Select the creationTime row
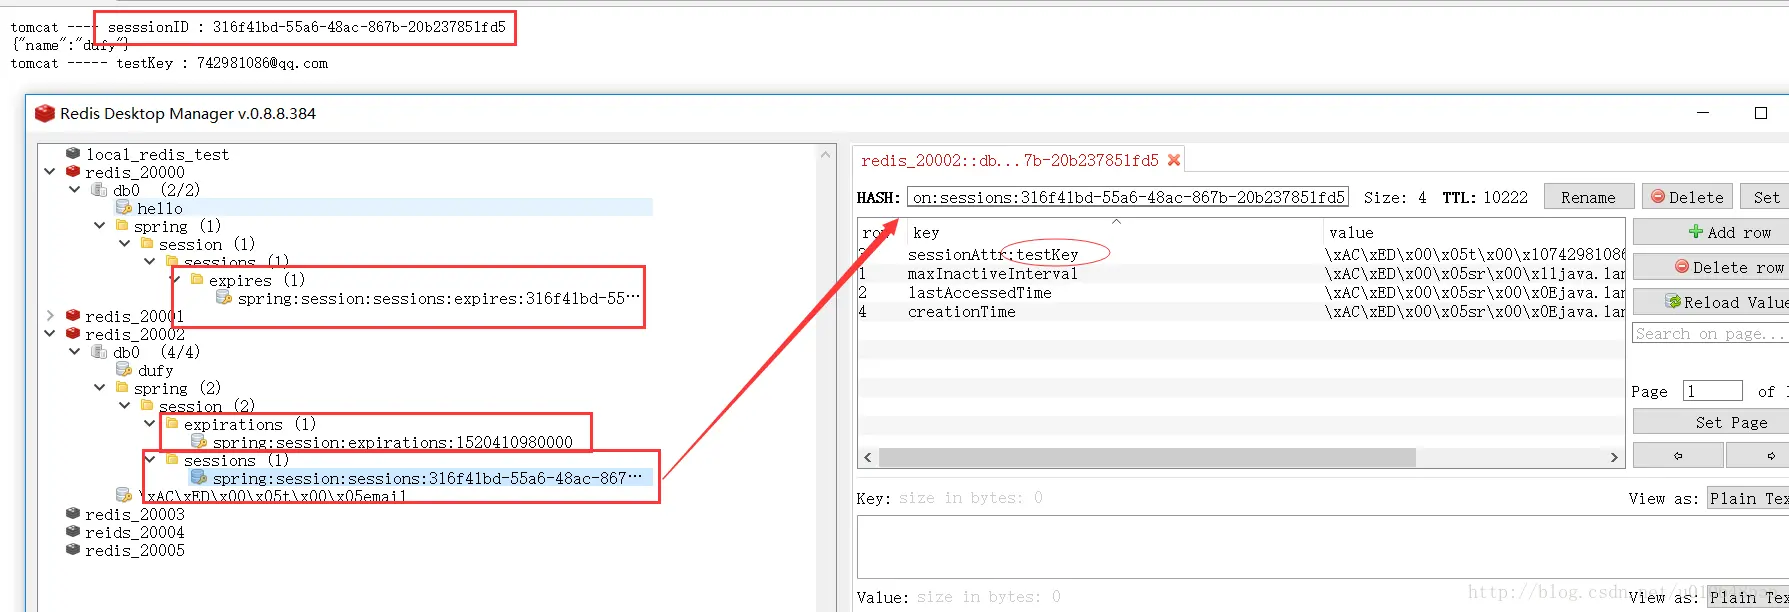This screenshot has height=612, width=1789. tap(1241, 311)
